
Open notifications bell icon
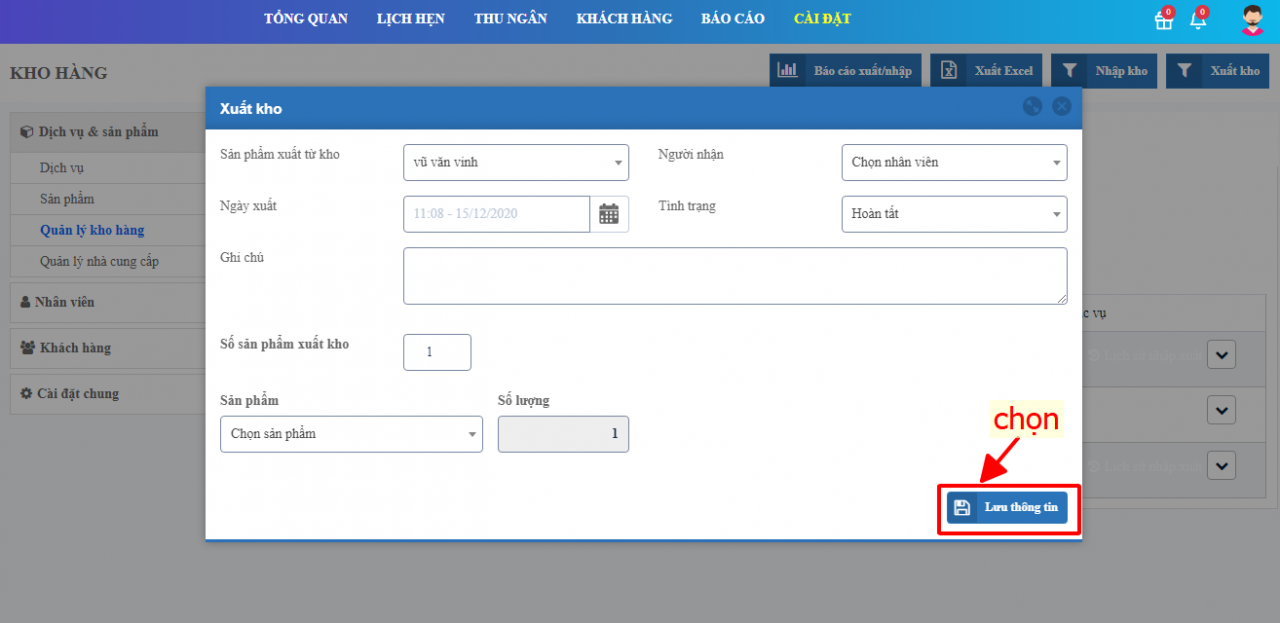(1197, 19)
